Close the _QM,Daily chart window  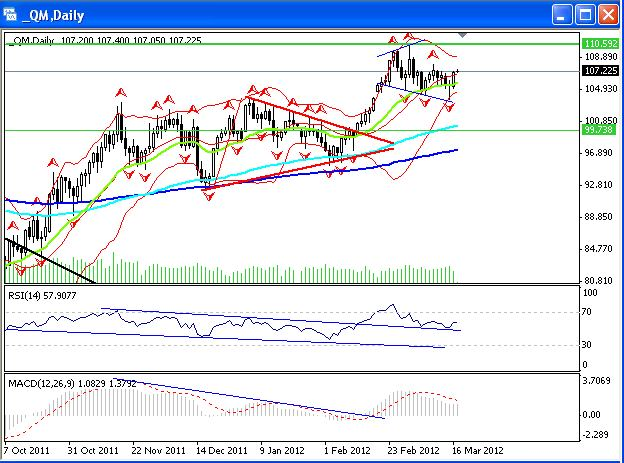click(608, 15)
